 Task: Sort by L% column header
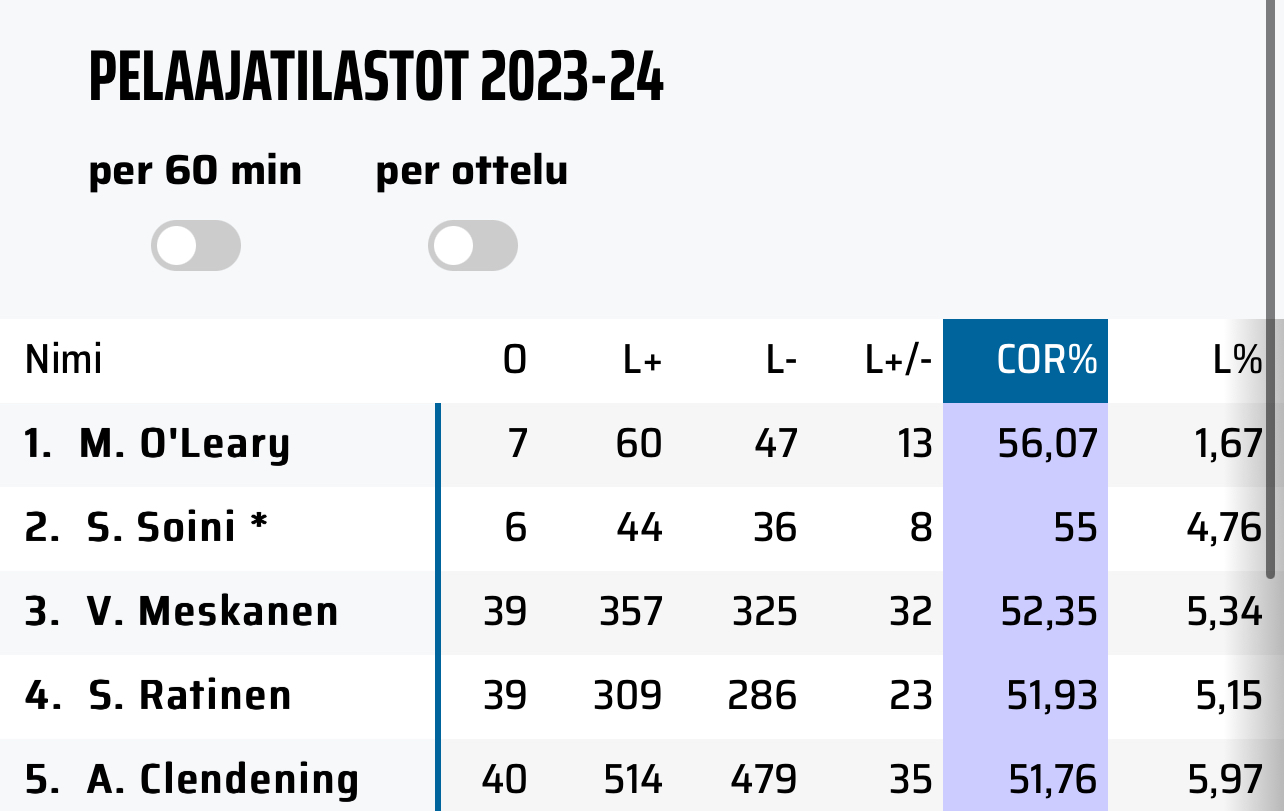point(1237,360)
